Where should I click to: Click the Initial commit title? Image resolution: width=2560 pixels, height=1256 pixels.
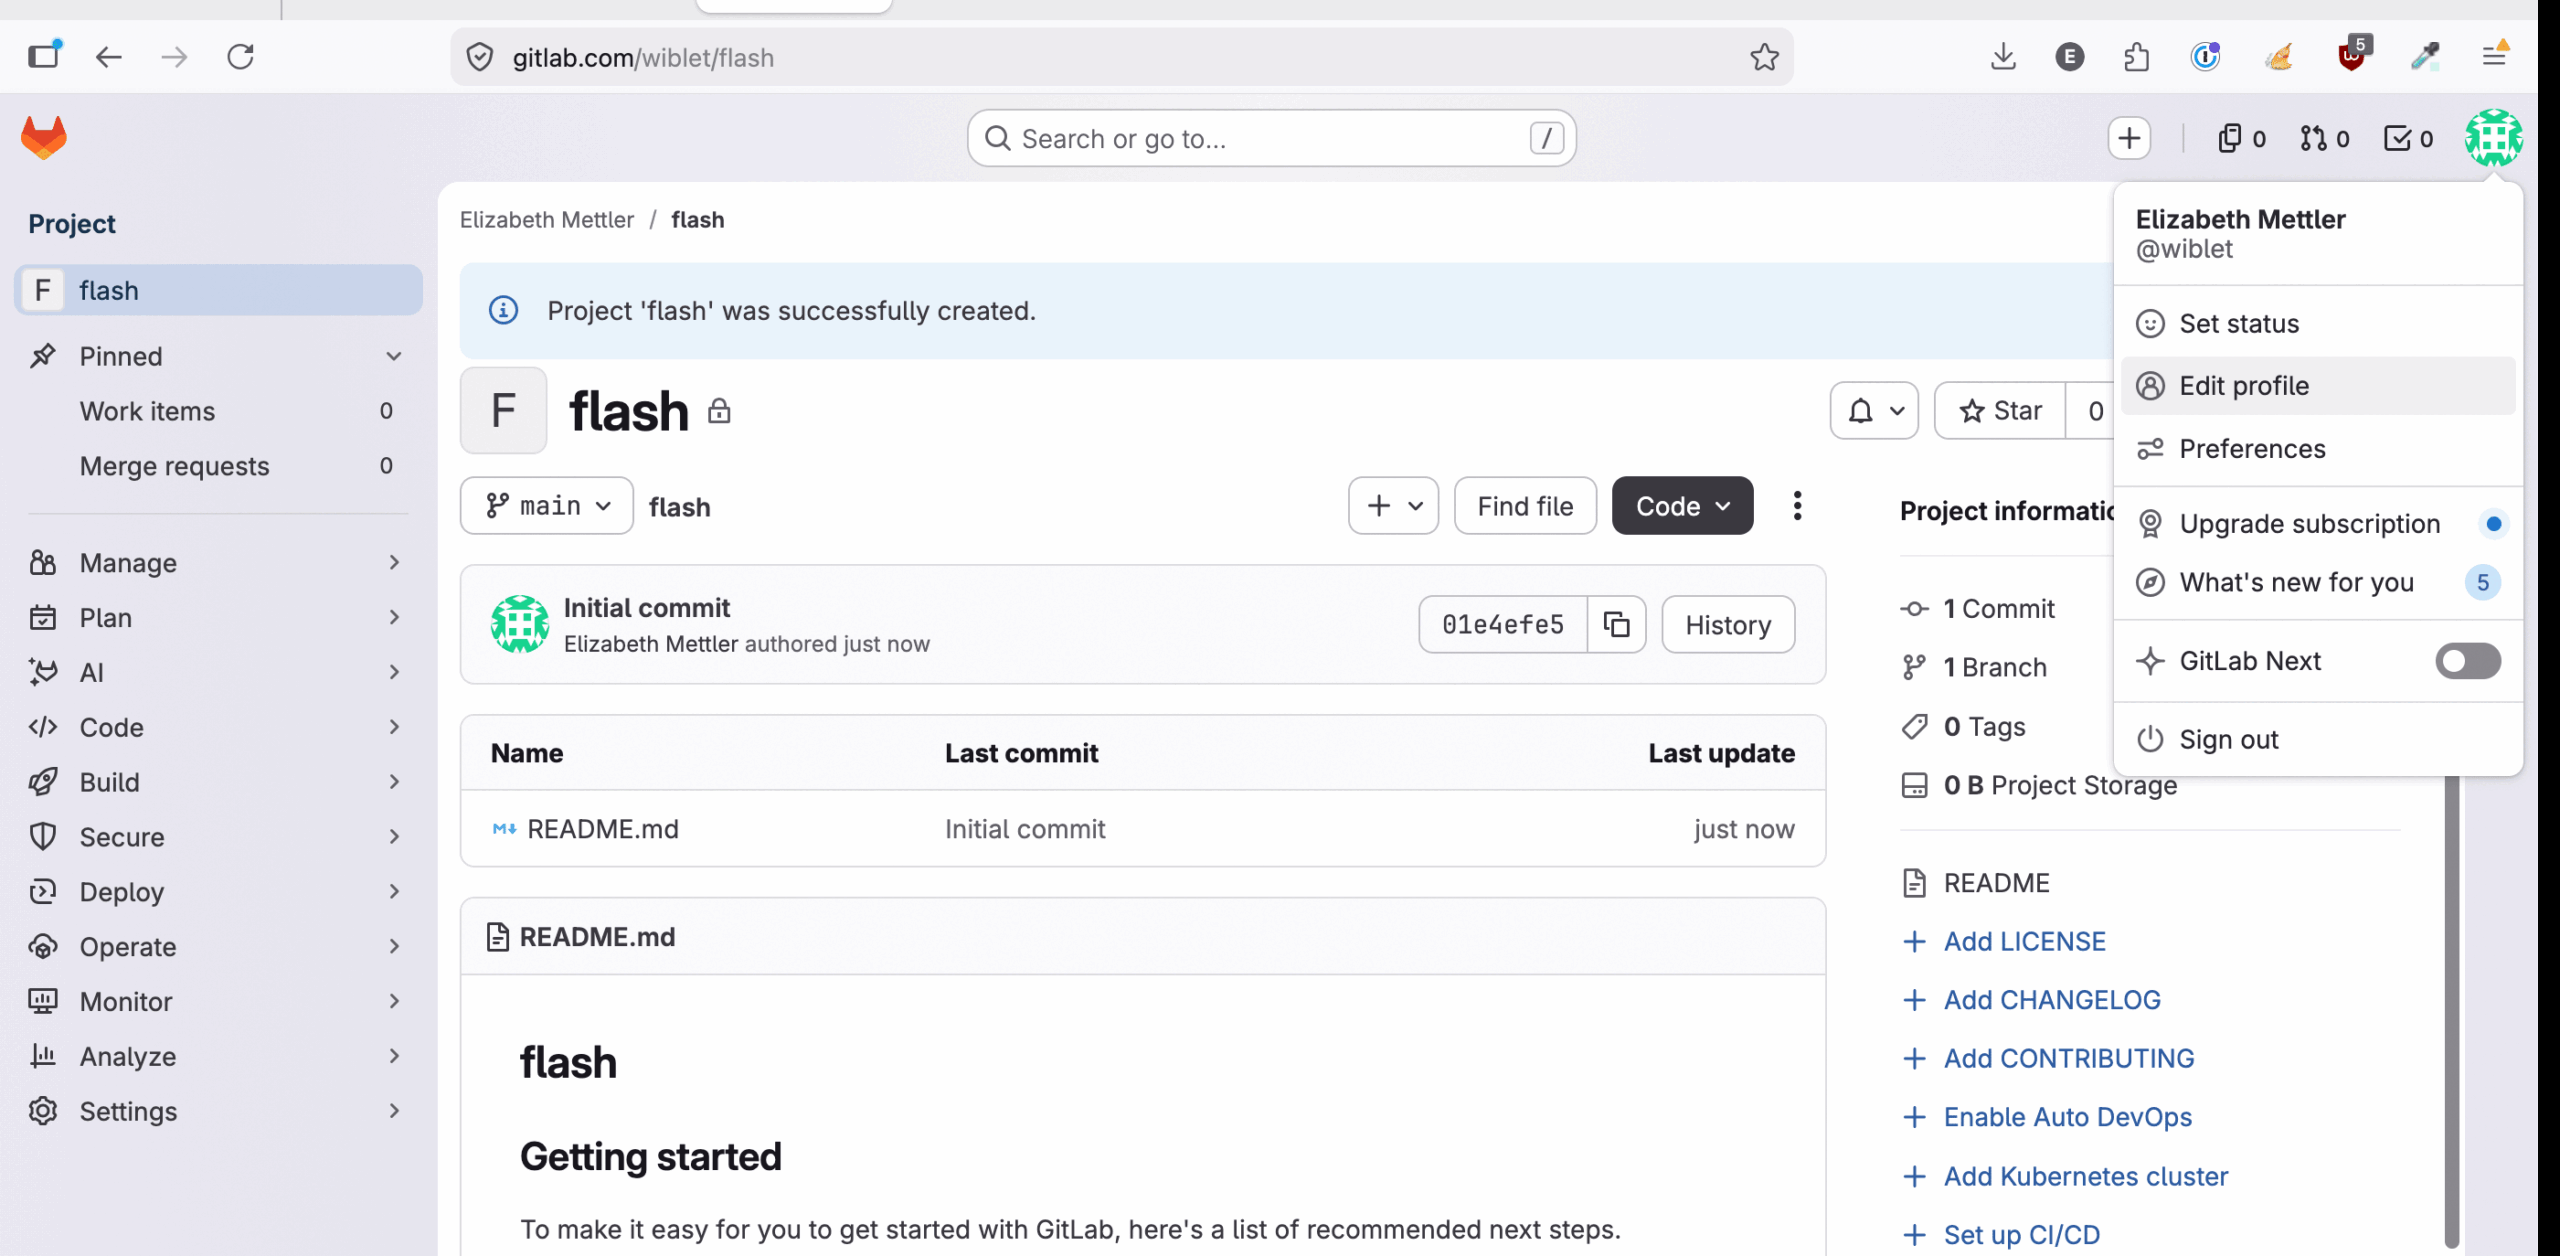pos(646,608)
